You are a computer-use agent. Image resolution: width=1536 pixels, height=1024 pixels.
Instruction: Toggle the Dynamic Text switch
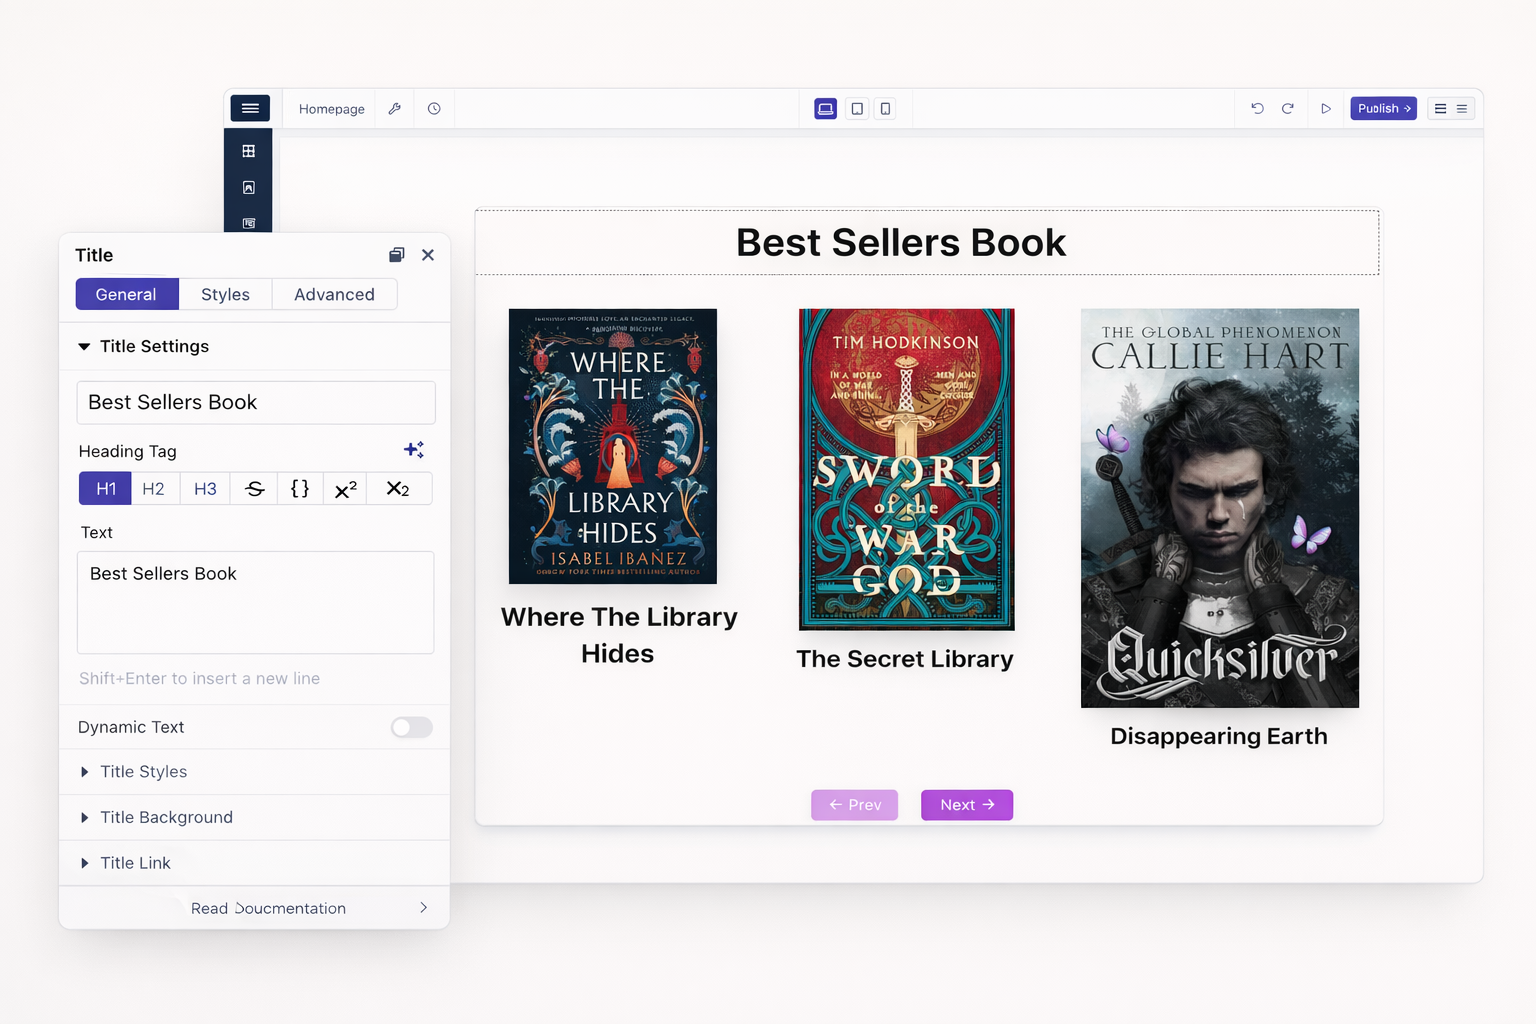(411, 727)
